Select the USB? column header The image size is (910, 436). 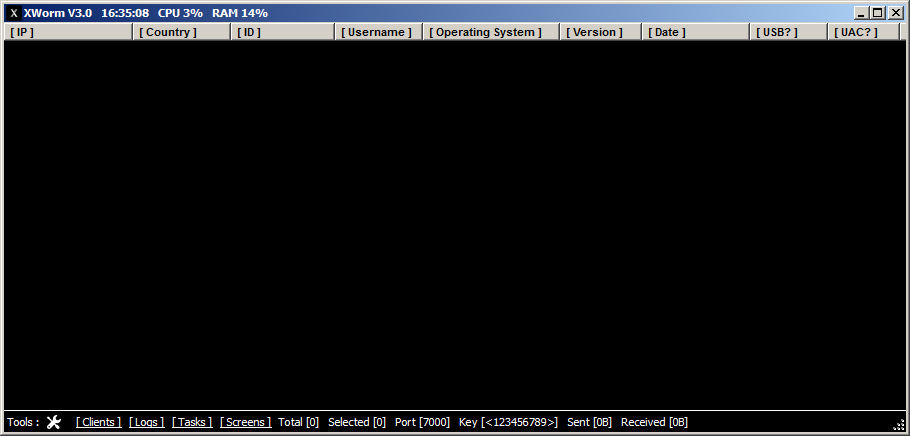789,32
